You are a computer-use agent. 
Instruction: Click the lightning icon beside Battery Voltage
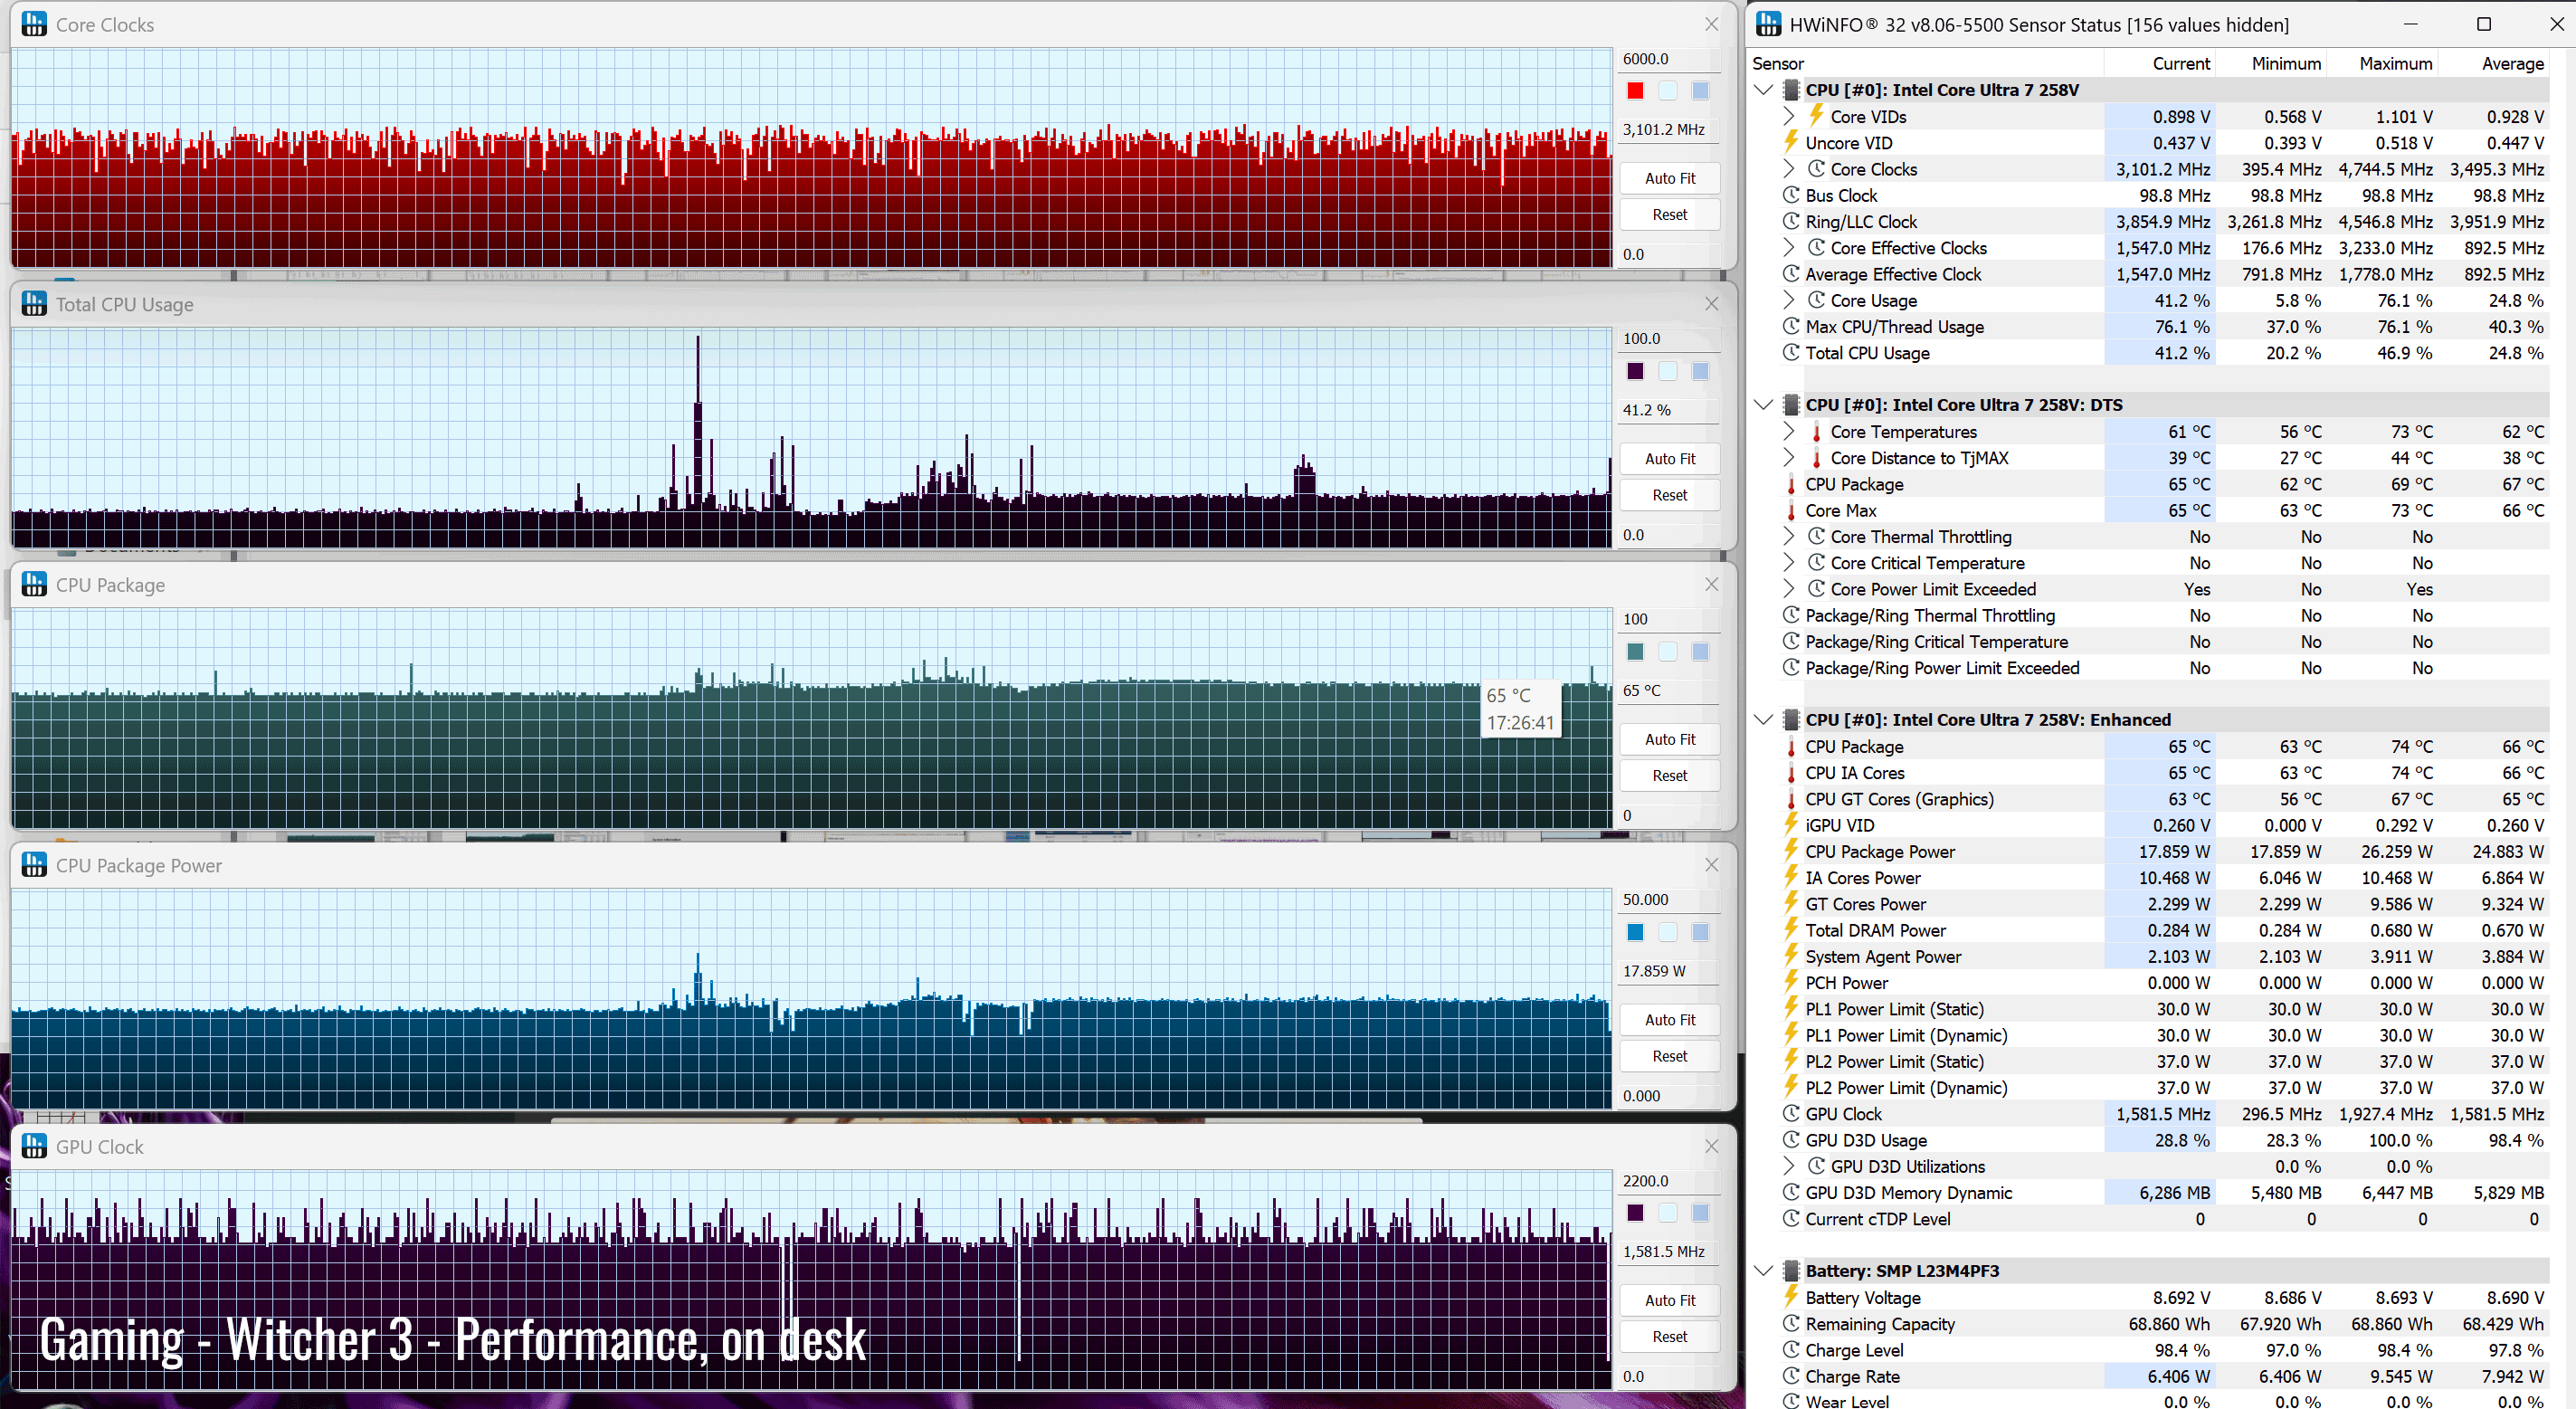click(1791, 1297)
